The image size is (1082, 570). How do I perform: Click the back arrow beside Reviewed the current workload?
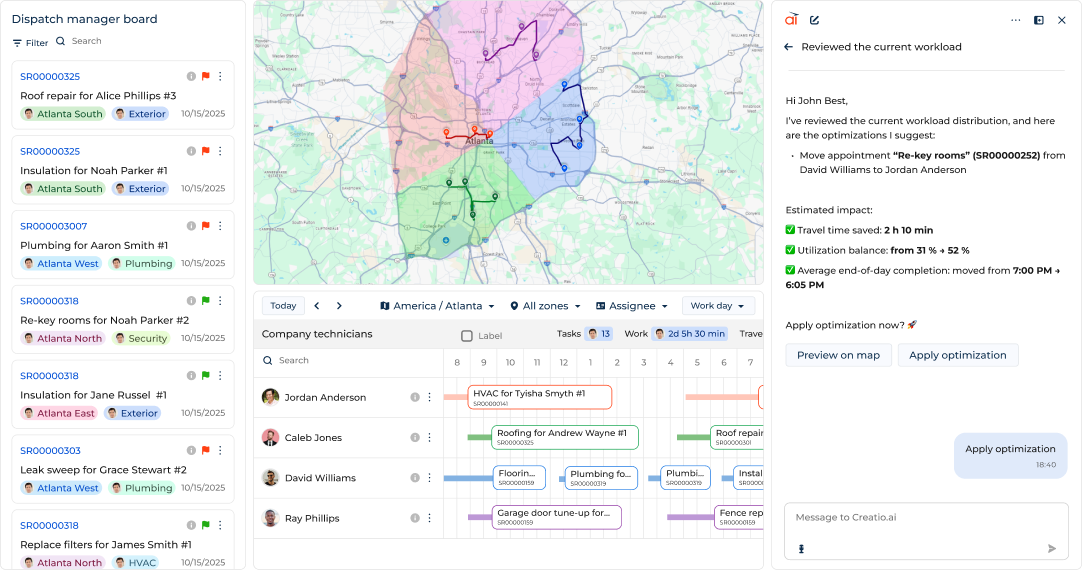tap(789, 47)
